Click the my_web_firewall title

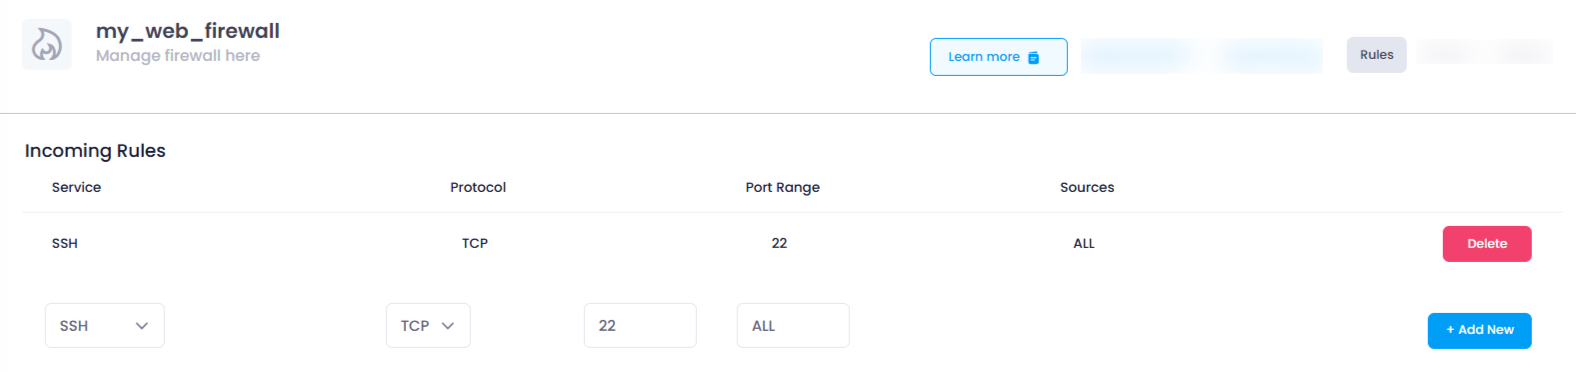click(188, 31)
